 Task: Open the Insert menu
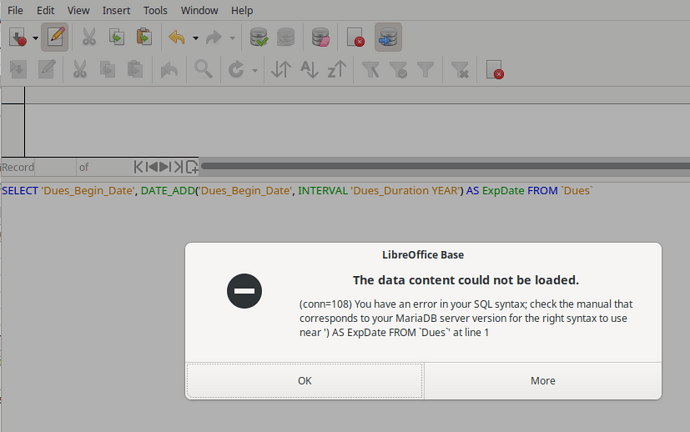click(116, 10)
